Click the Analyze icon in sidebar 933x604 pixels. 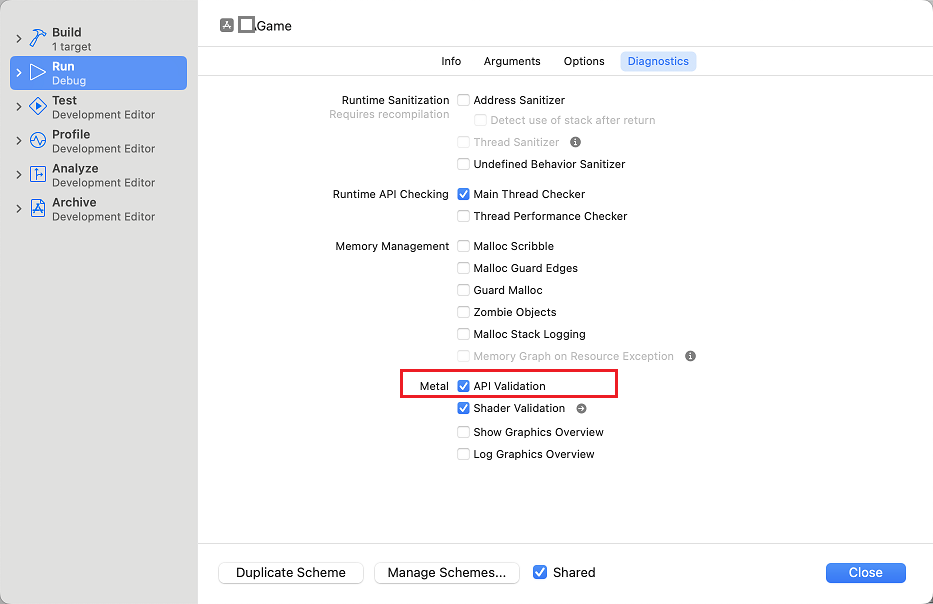(38, 175)
